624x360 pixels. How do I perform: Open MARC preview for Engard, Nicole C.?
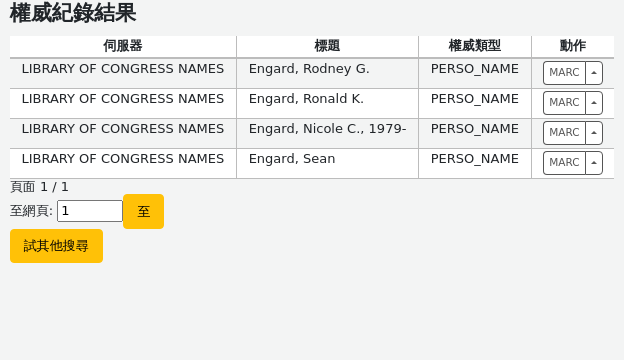564,133
